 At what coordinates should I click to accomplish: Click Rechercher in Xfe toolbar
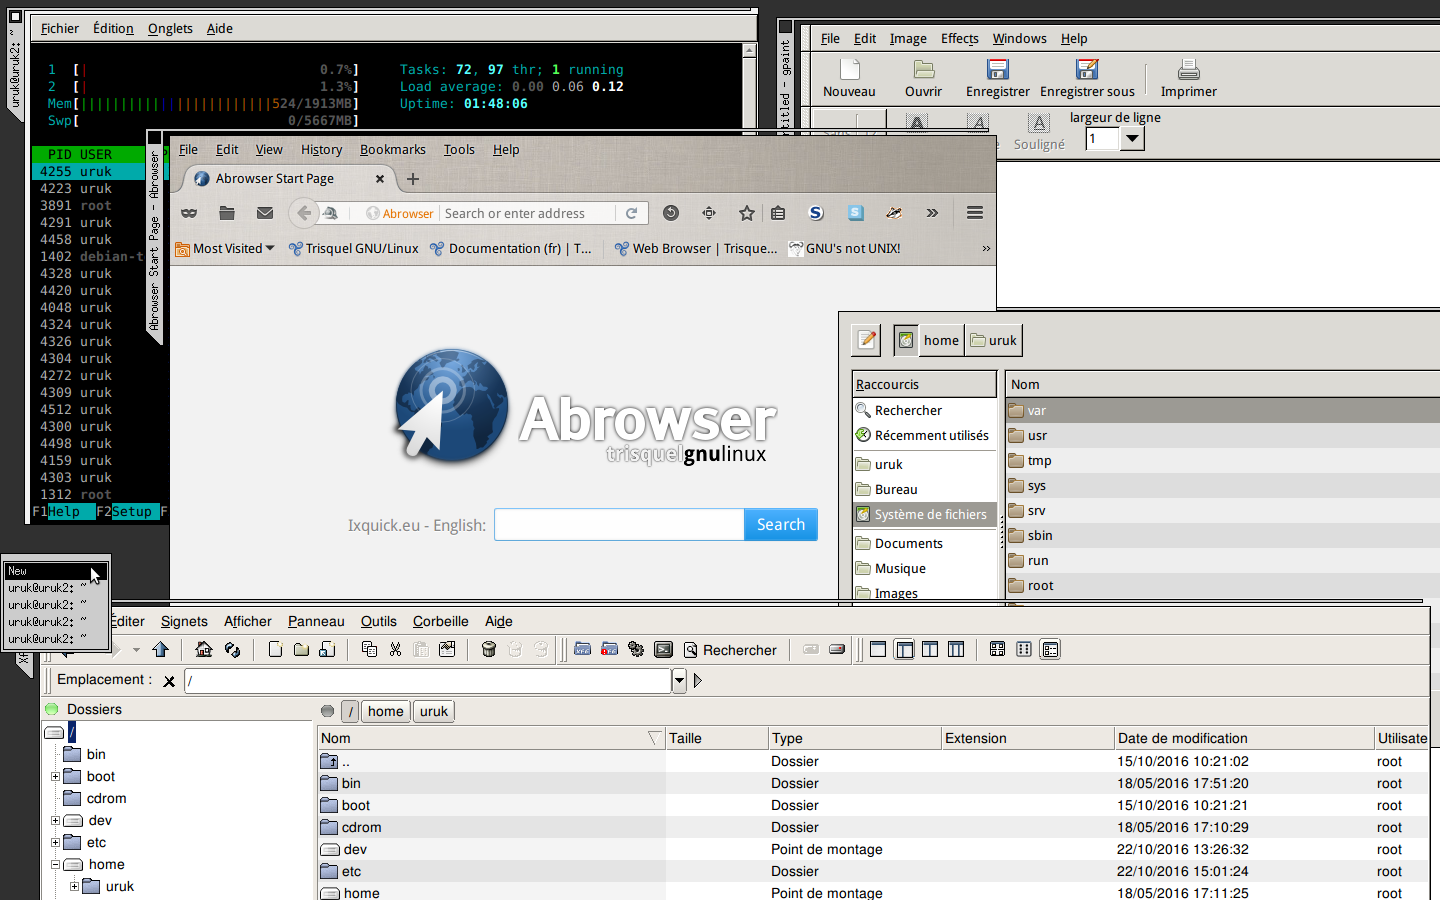730,650
